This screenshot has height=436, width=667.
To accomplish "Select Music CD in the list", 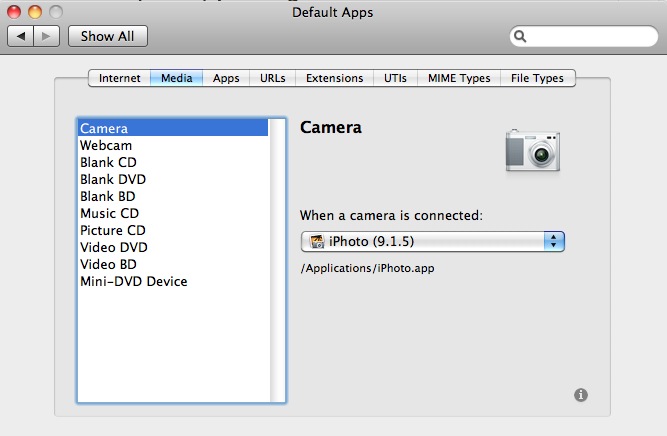I will (109, 213).
